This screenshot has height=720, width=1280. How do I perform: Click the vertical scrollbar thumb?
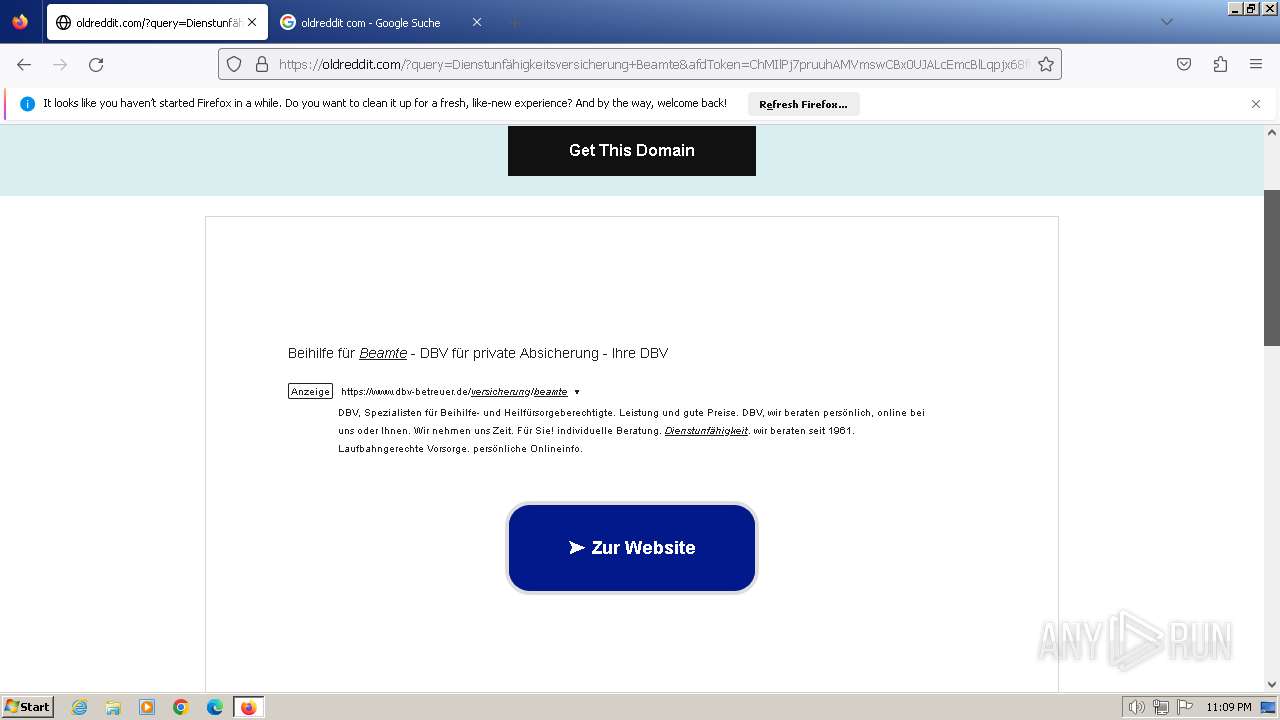1272,268
